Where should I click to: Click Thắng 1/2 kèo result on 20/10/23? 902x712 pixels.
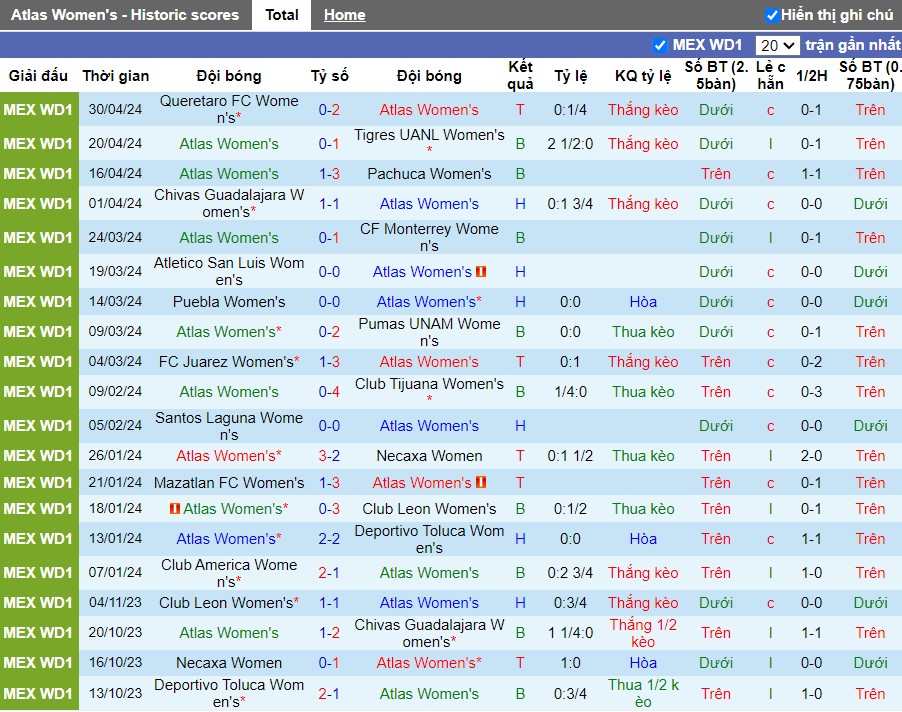tap(643, 633)
